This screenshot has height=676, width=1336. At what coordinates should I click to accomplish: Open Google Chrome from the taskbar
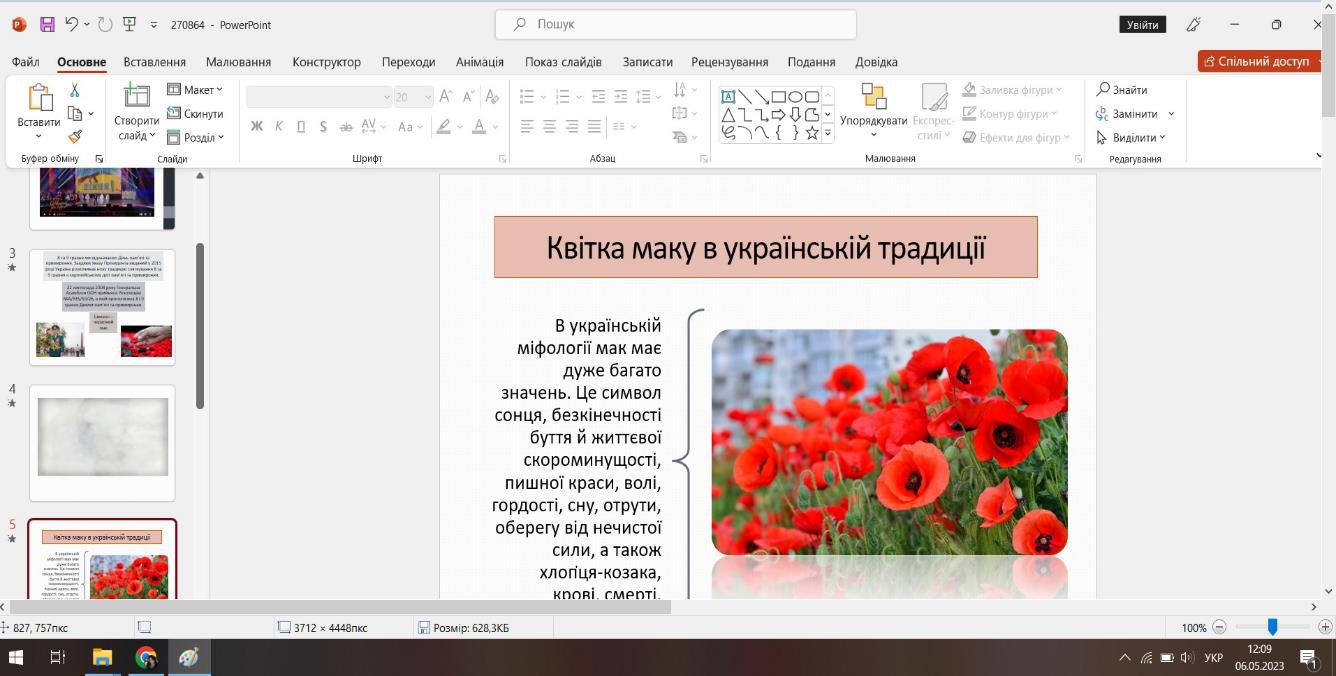(x=146, y=657)
